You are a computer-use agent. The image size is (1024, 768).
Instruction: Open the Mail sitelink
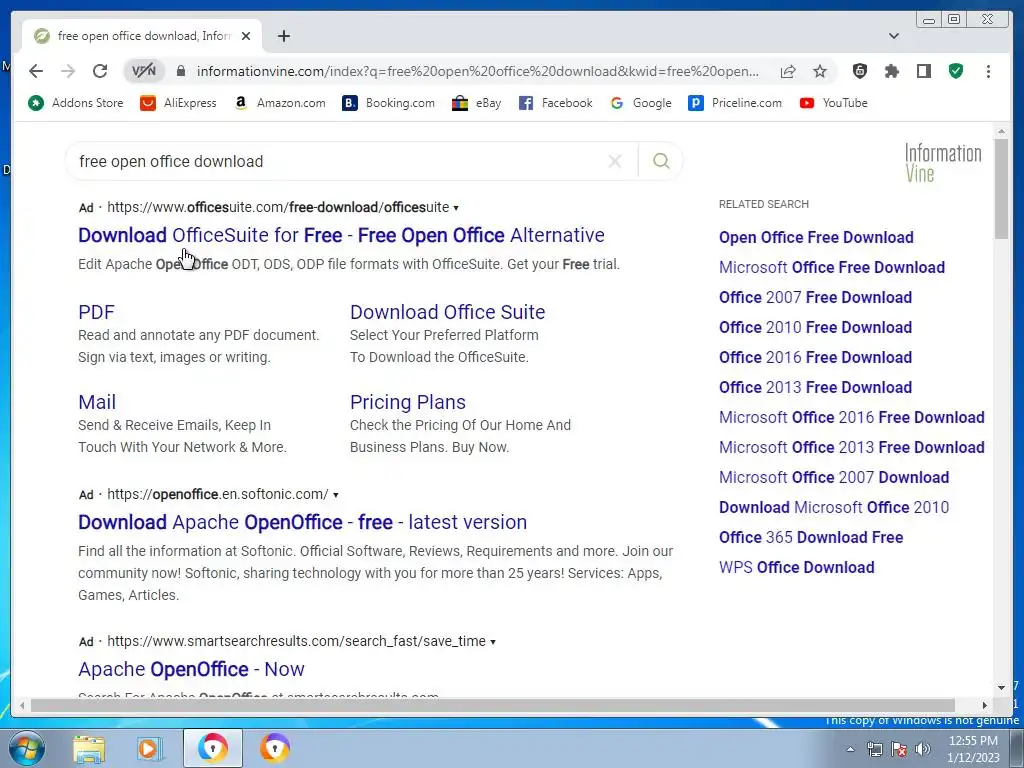point(97,402)
